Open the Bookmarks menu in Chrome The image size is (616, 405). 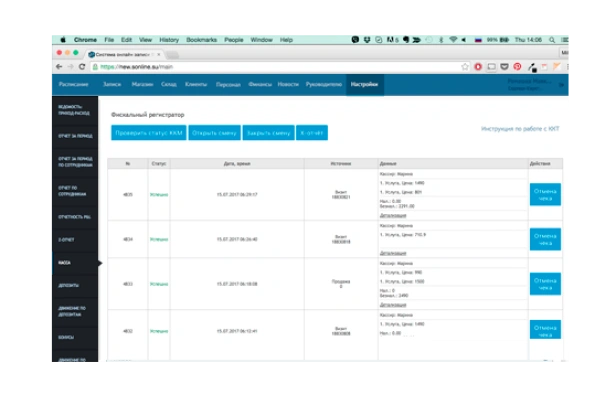pyautogui.click(x=199, y=39)
